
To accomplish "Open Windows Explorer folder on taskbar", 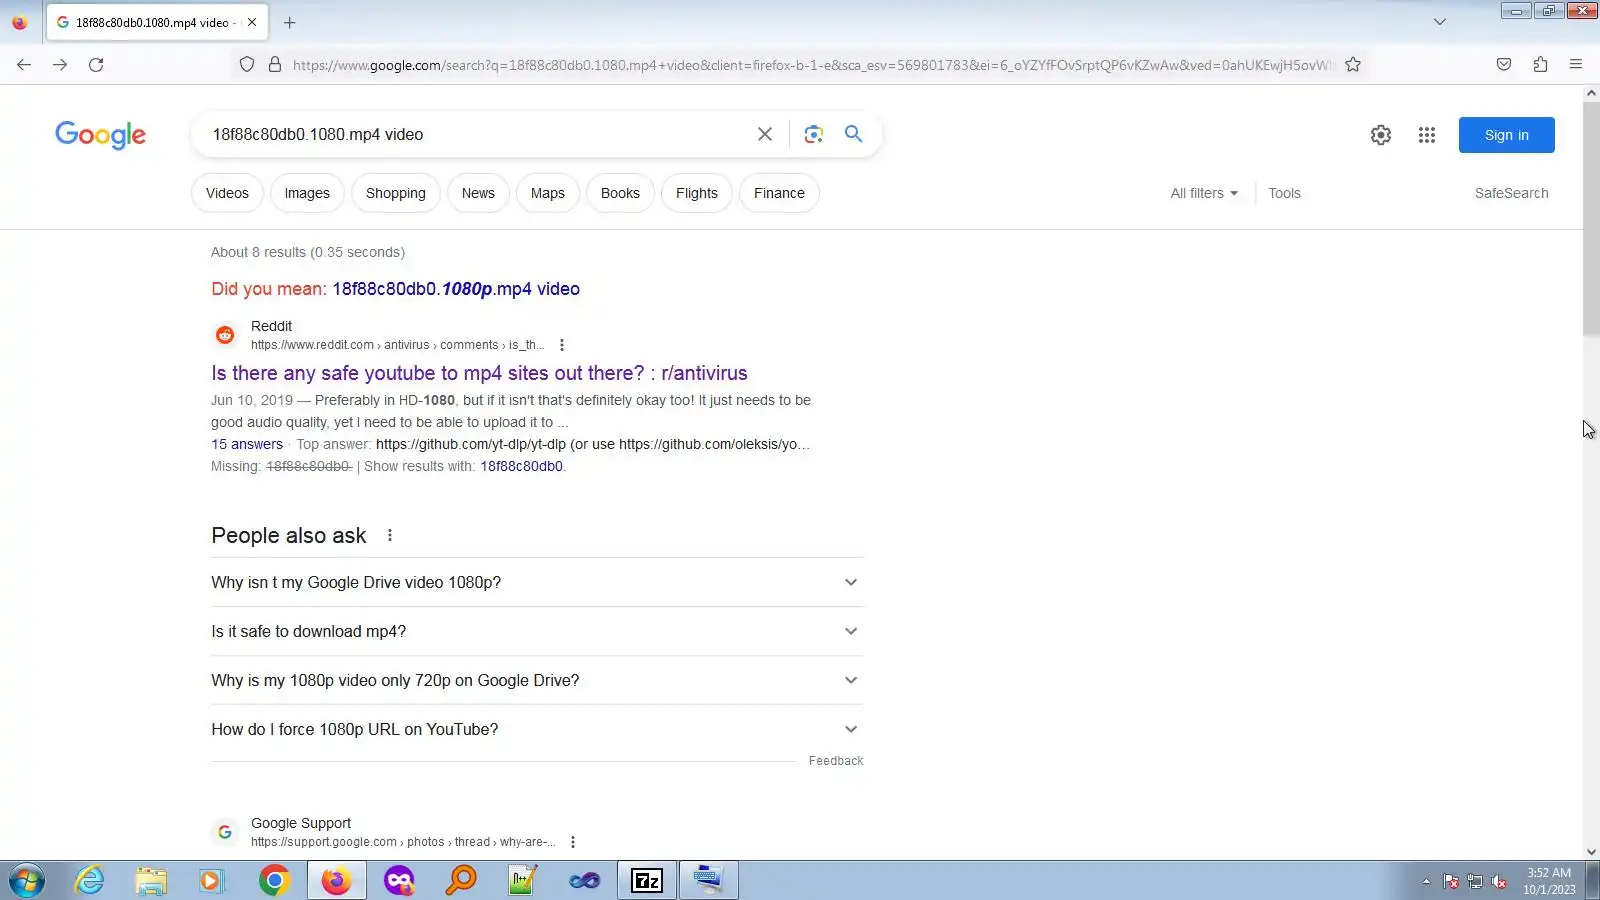I will click(151, 881).
